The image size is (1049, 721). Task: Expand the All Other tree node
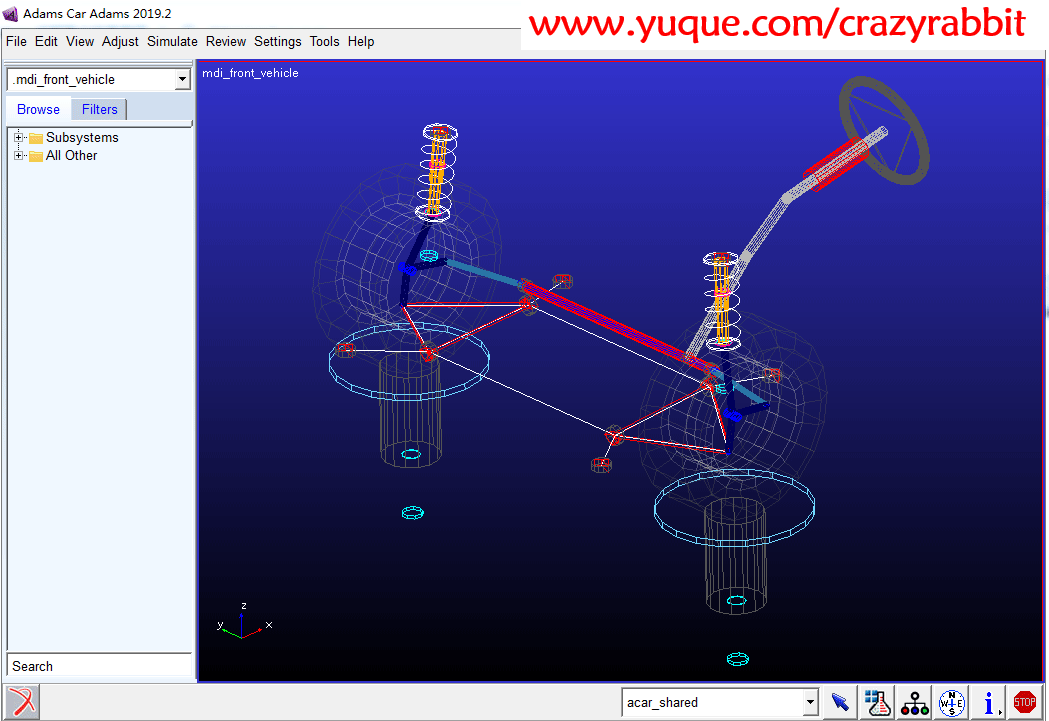[19, 156]
